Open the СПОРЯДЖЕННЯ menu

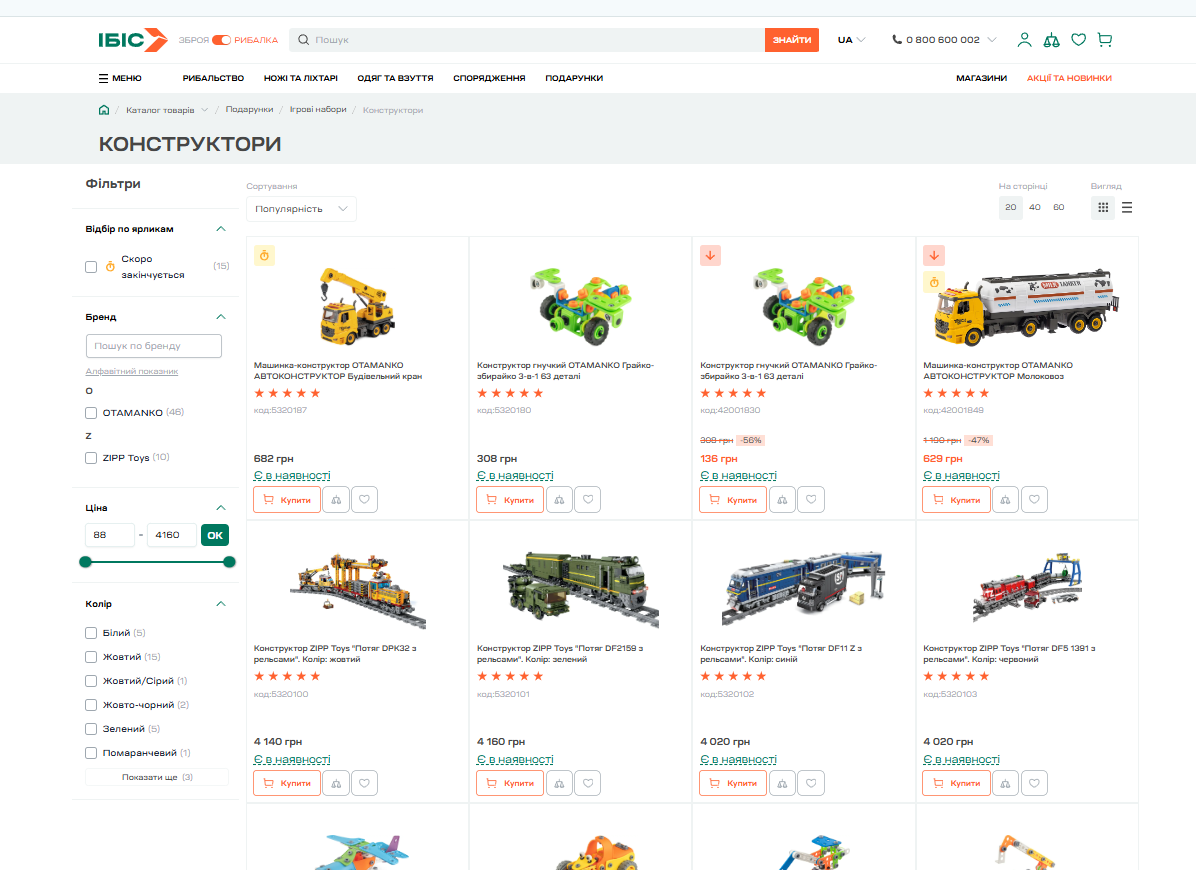pos(489,78)
